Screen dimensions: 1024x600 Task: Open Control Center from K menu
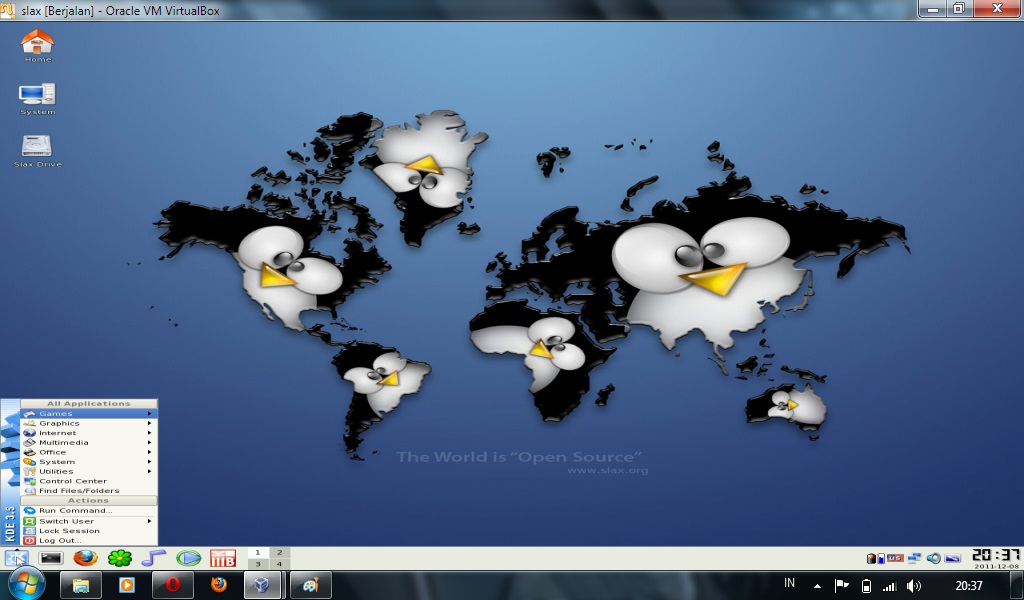89,481
